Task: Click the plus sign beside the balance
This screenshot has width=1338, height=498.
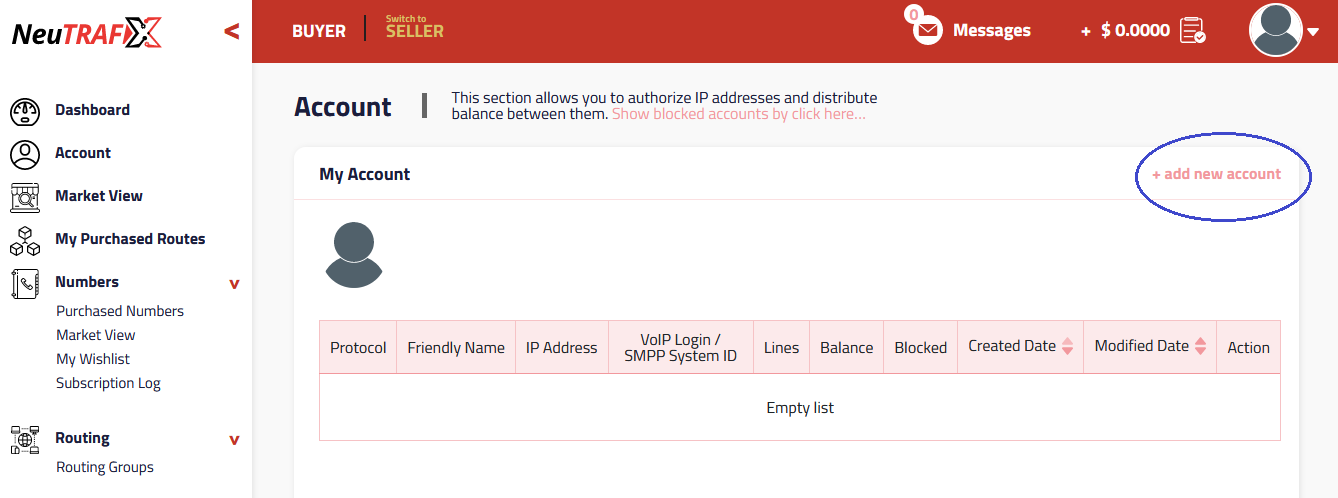Action: click(1086, 32)
